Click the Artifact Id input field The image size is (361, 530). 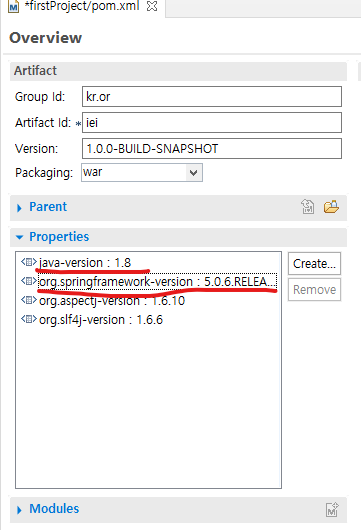[x=212, y=122]
